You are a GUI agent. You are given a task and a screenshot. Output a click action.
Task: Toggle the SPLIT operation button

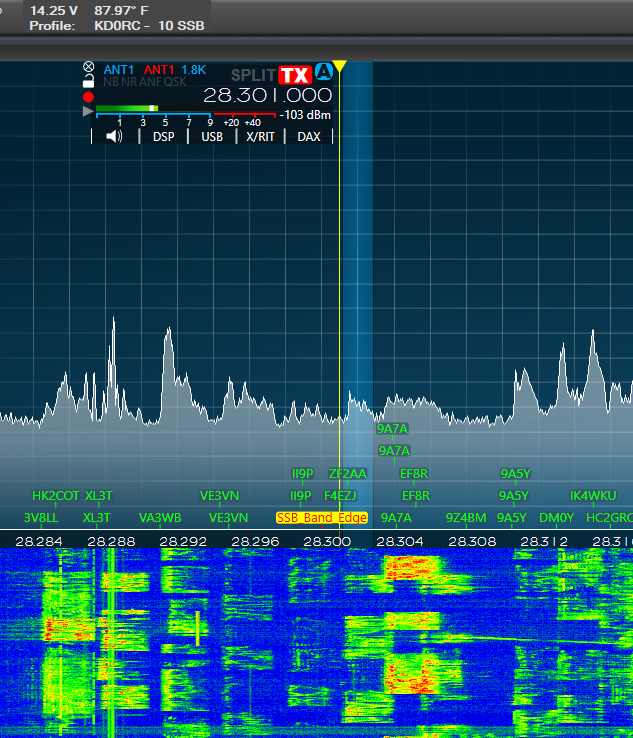[x=253, y=75]
